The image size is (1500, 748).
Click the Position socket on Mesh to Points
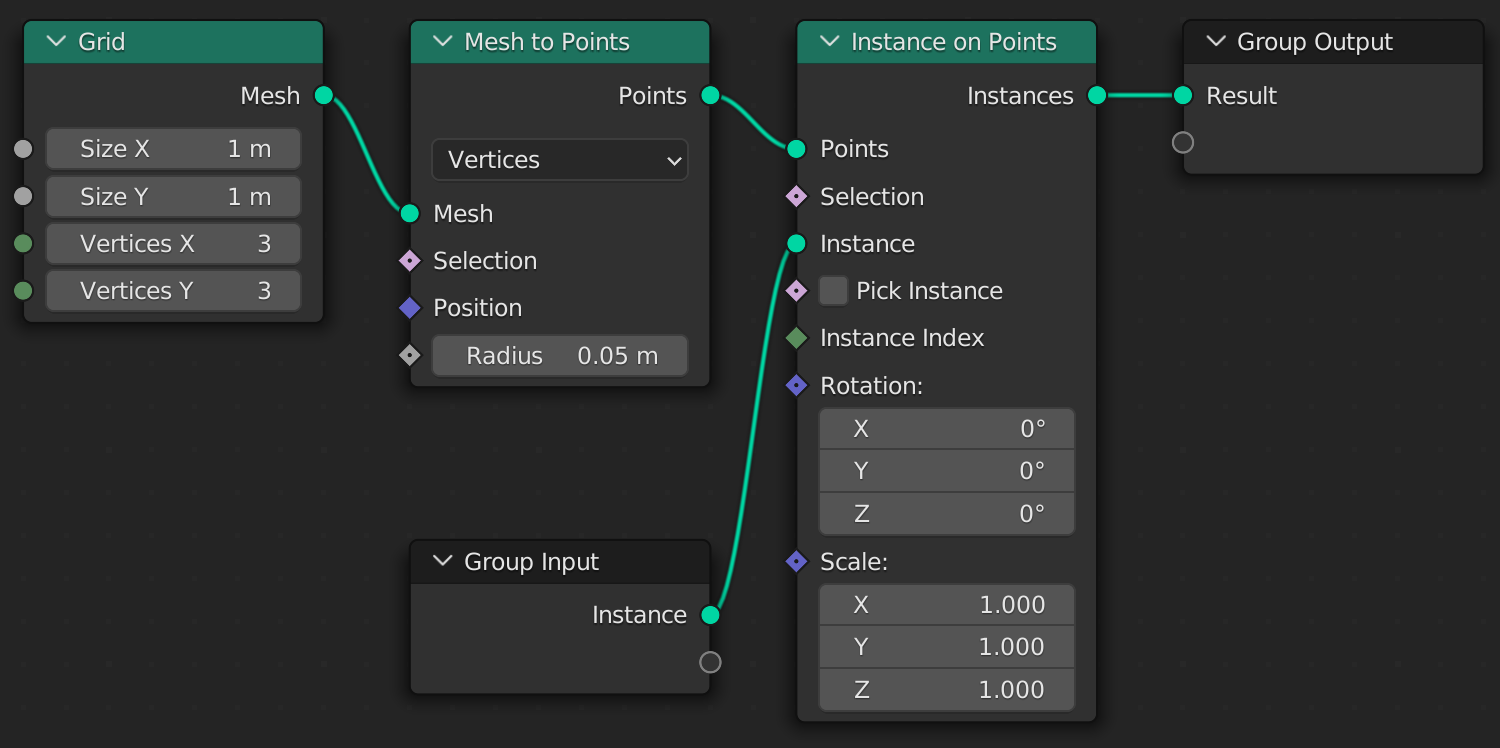pyautogui.click(x=409, y=308)
